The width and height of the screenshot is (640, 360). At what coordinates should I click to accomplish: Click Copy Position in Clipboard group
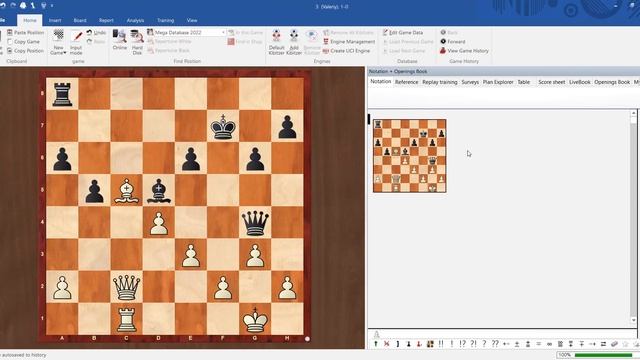[25, 51]
